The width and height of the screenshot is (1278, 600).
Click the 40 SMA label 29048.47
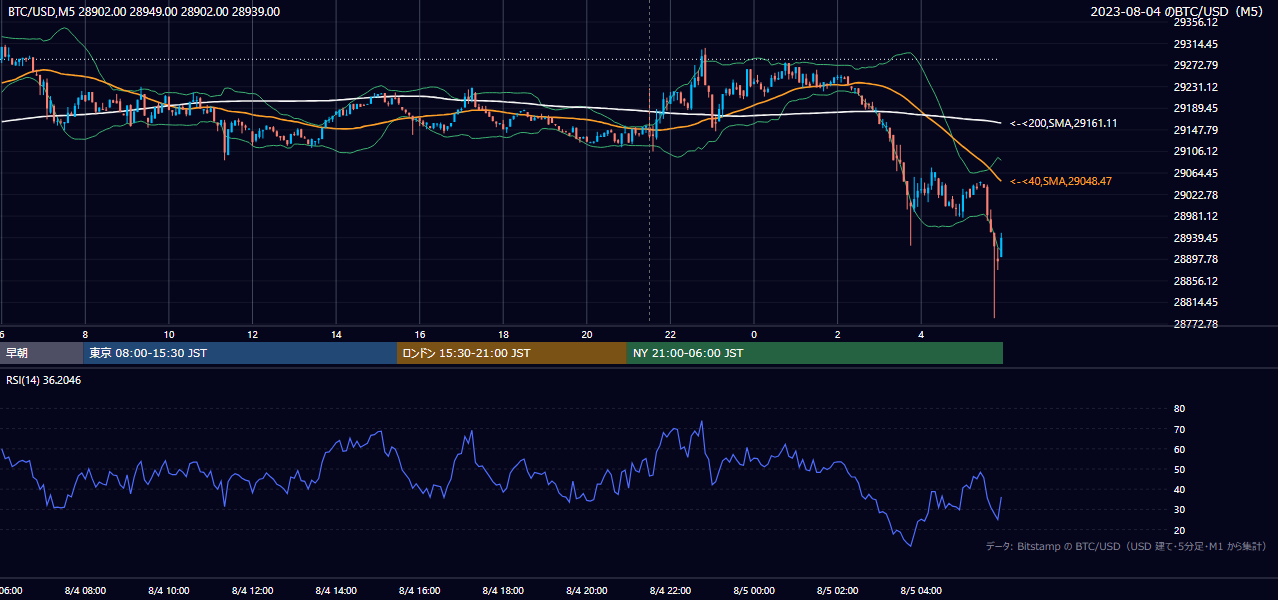[1061, 181]
